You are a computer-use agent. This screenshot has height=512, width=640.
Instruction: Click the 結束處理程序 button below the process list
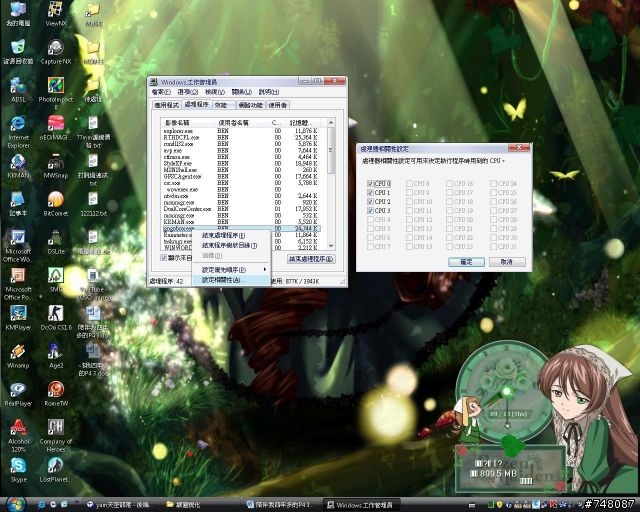(x=311, y=259)
